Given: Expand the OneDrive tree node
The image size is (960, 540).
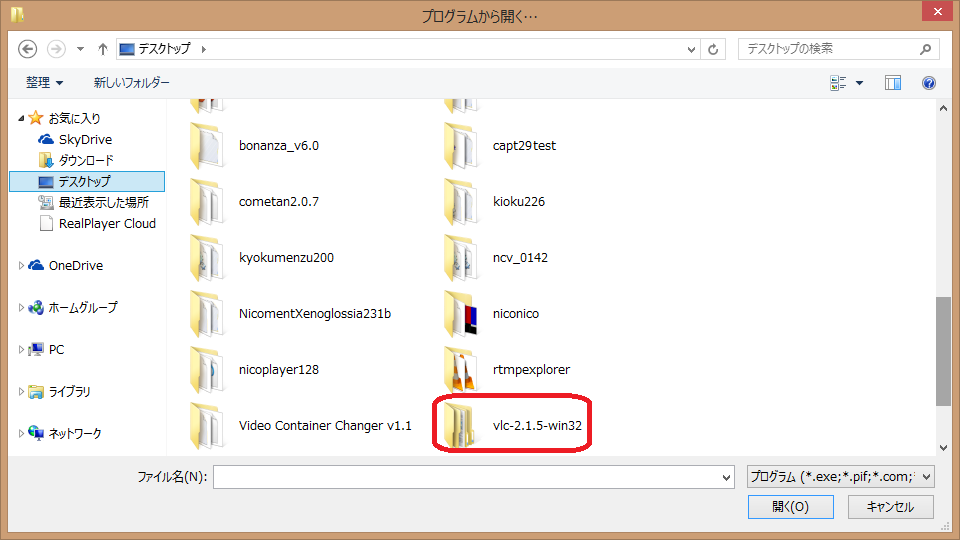Looking at the screenshot, I should click(x=21, y=265).
